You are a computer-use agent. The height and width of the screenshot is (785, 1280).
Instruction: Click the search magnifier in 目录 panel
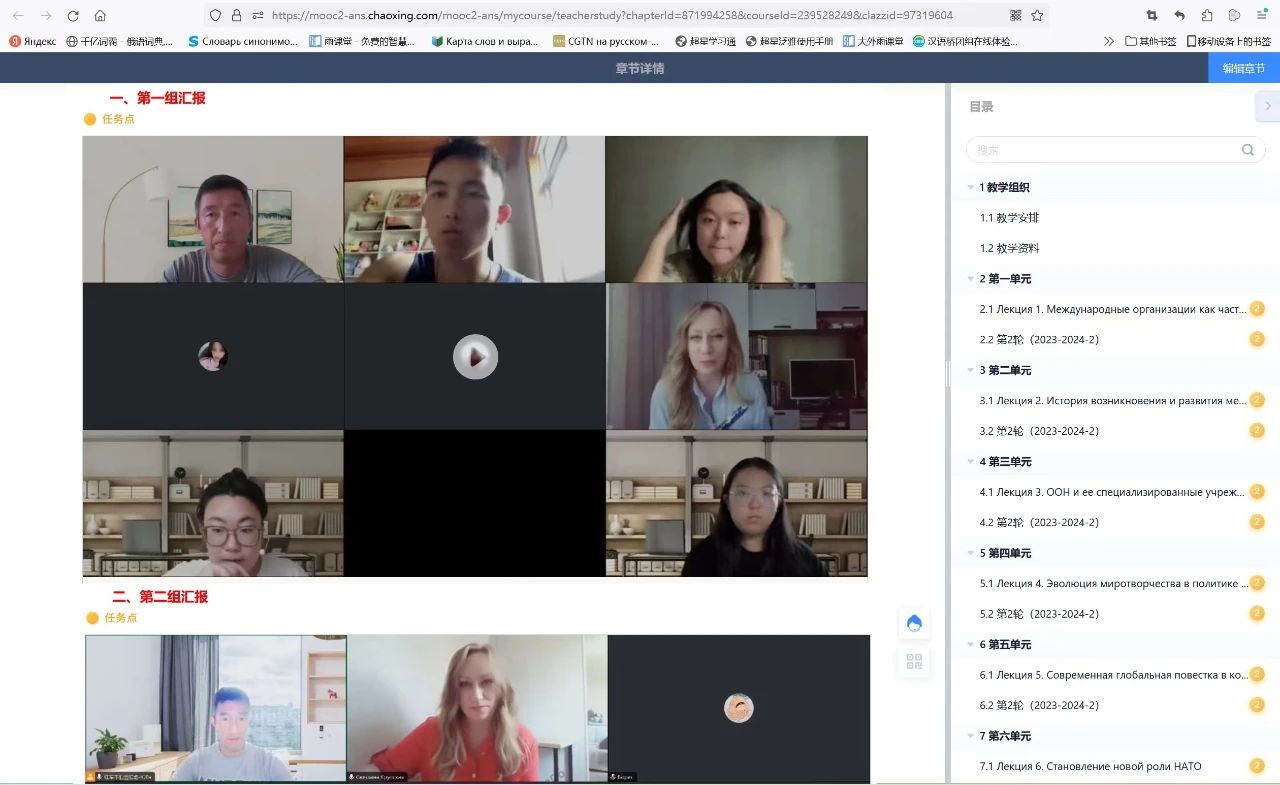click(x=1247, y=150)
